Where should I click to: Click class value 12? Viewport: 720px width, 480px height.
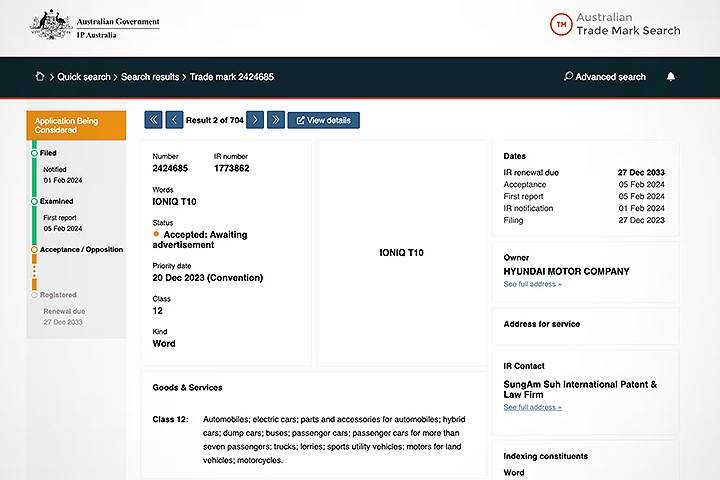click(x=158, y=311)
